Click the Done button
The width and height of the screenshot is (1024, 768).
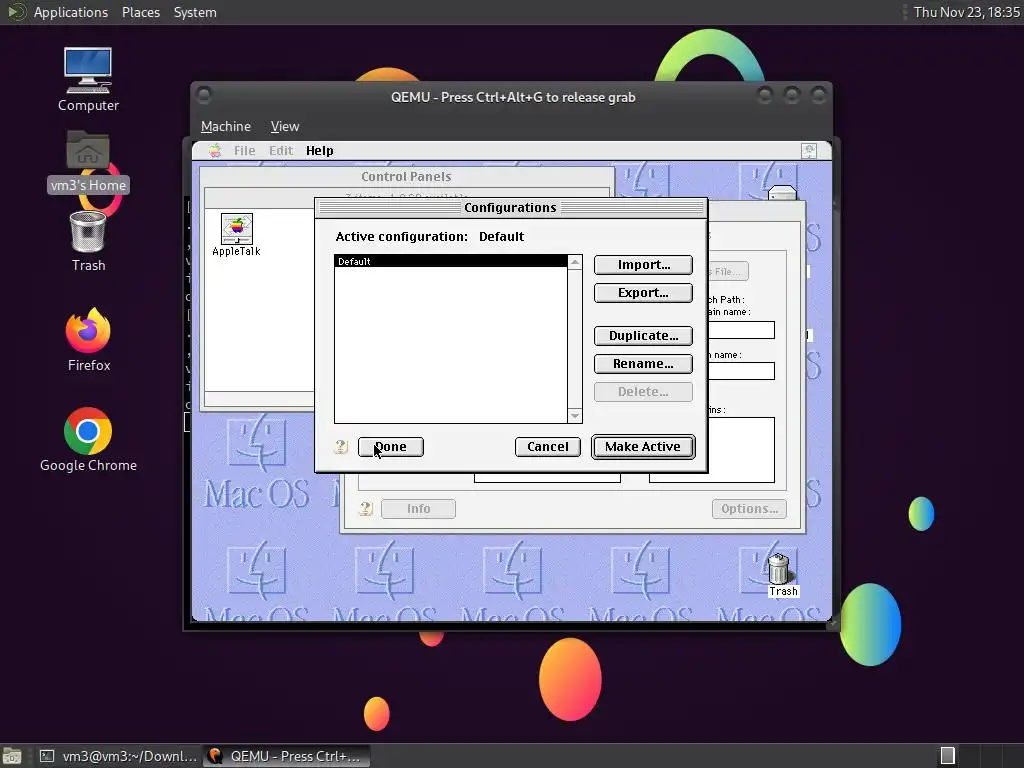[x=391, y=447]
